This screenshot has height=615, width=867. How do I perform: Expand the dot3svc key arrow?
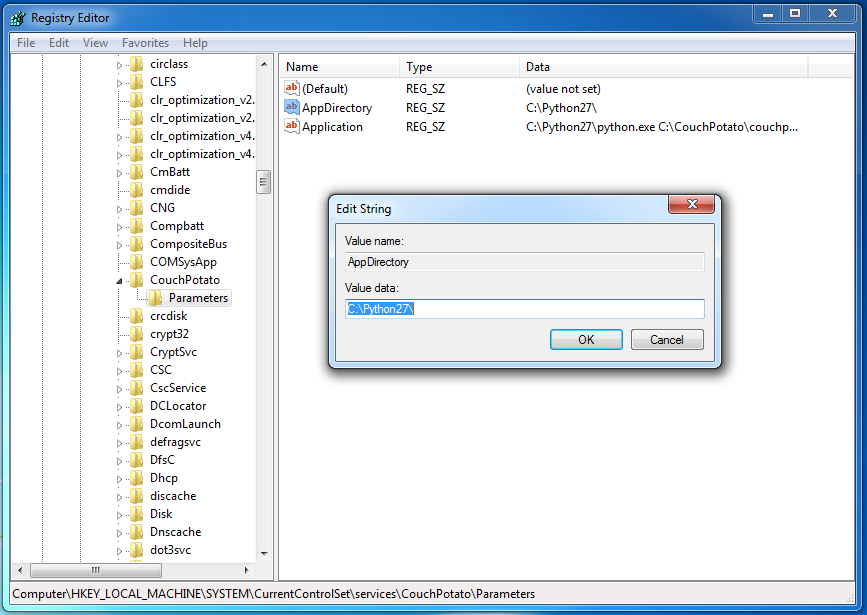pos(119,551)
